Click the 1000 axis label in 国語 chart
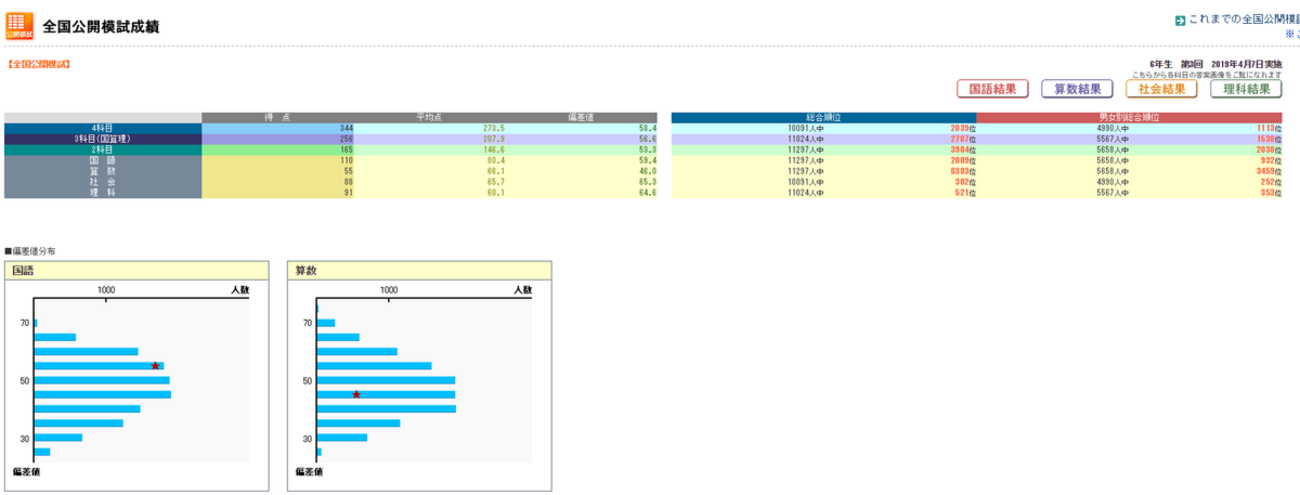The height and width of the screenshot is (495, 1300). coord(108,289)
